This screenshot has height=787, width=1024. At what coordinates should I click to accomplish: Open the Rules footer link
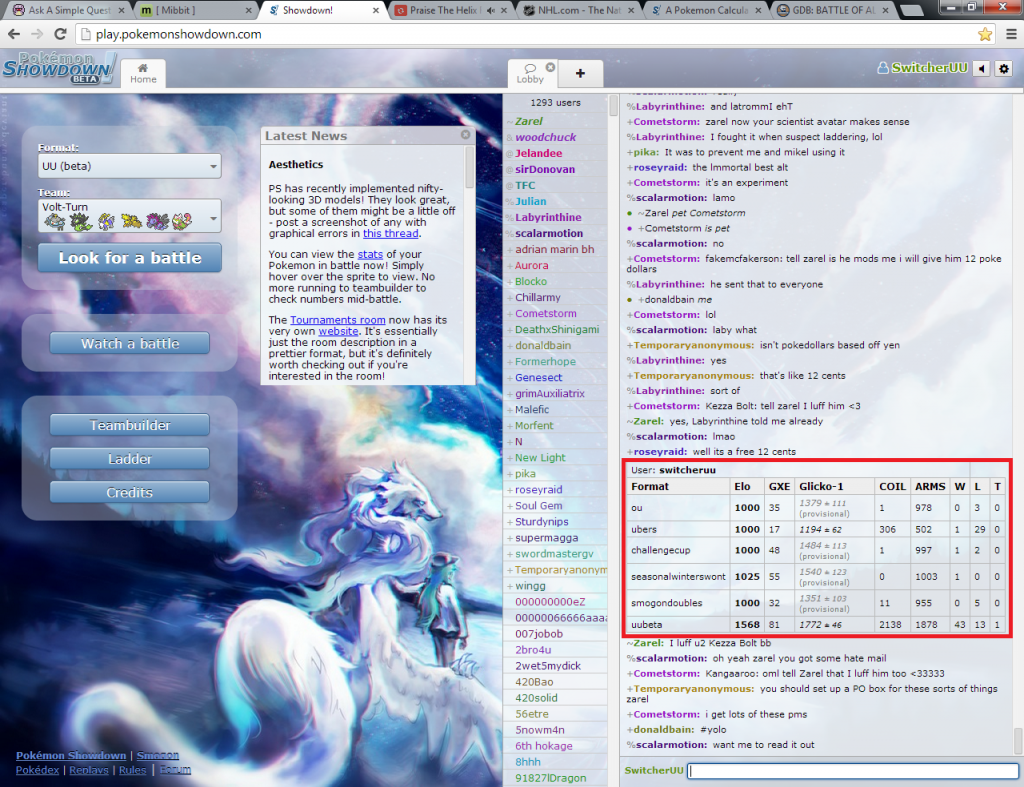pos(133,770)
